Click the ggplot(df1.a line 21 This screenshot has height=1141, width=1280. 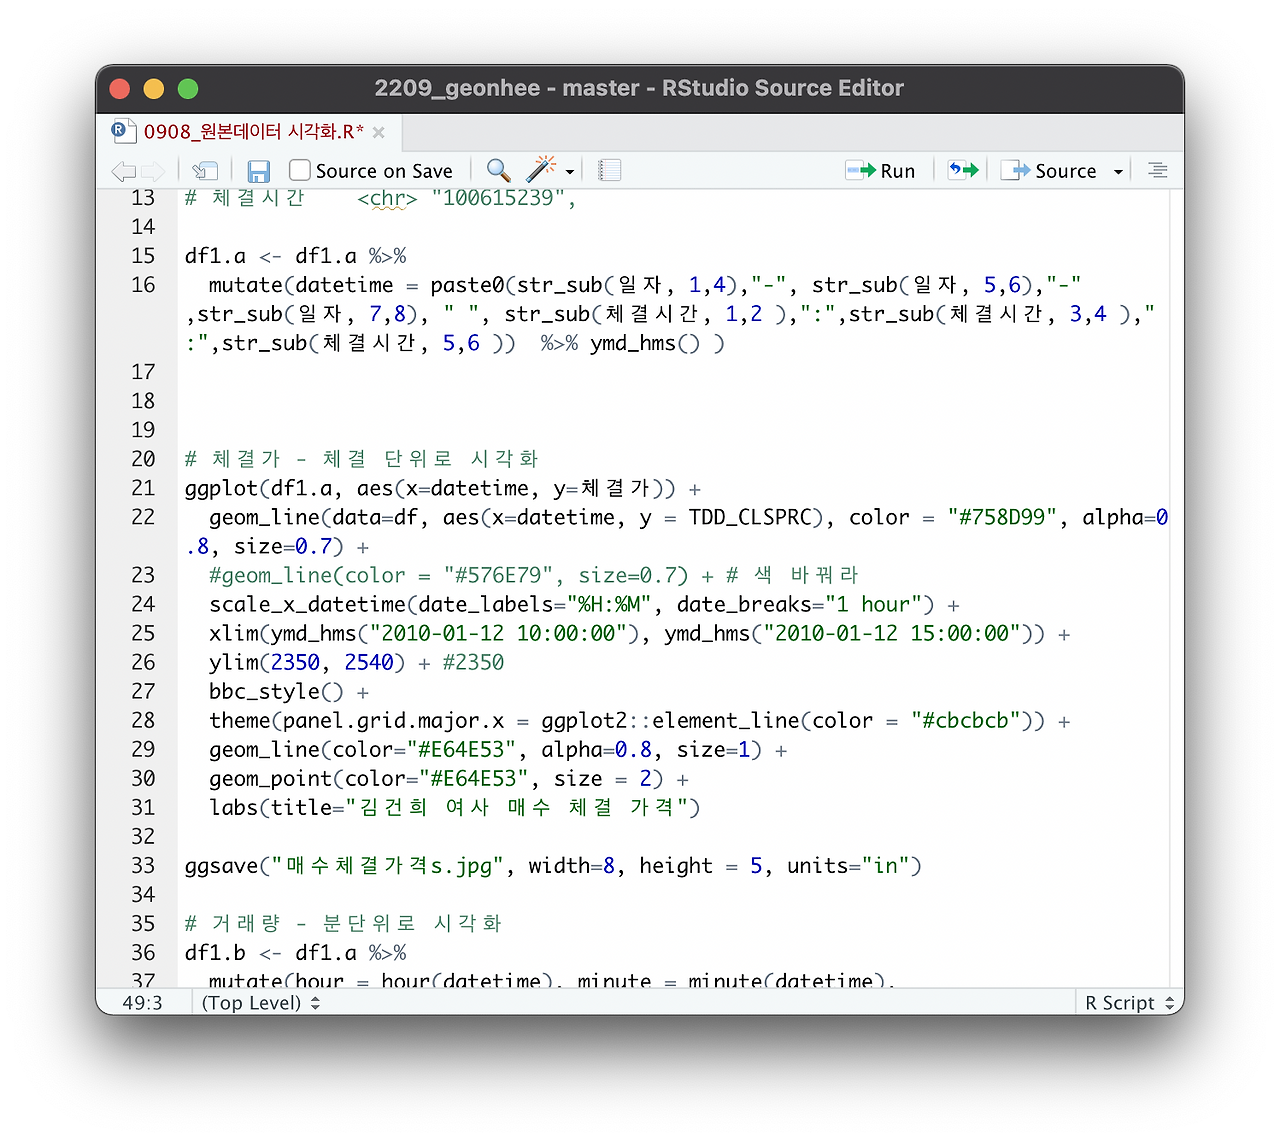(443, 489)
